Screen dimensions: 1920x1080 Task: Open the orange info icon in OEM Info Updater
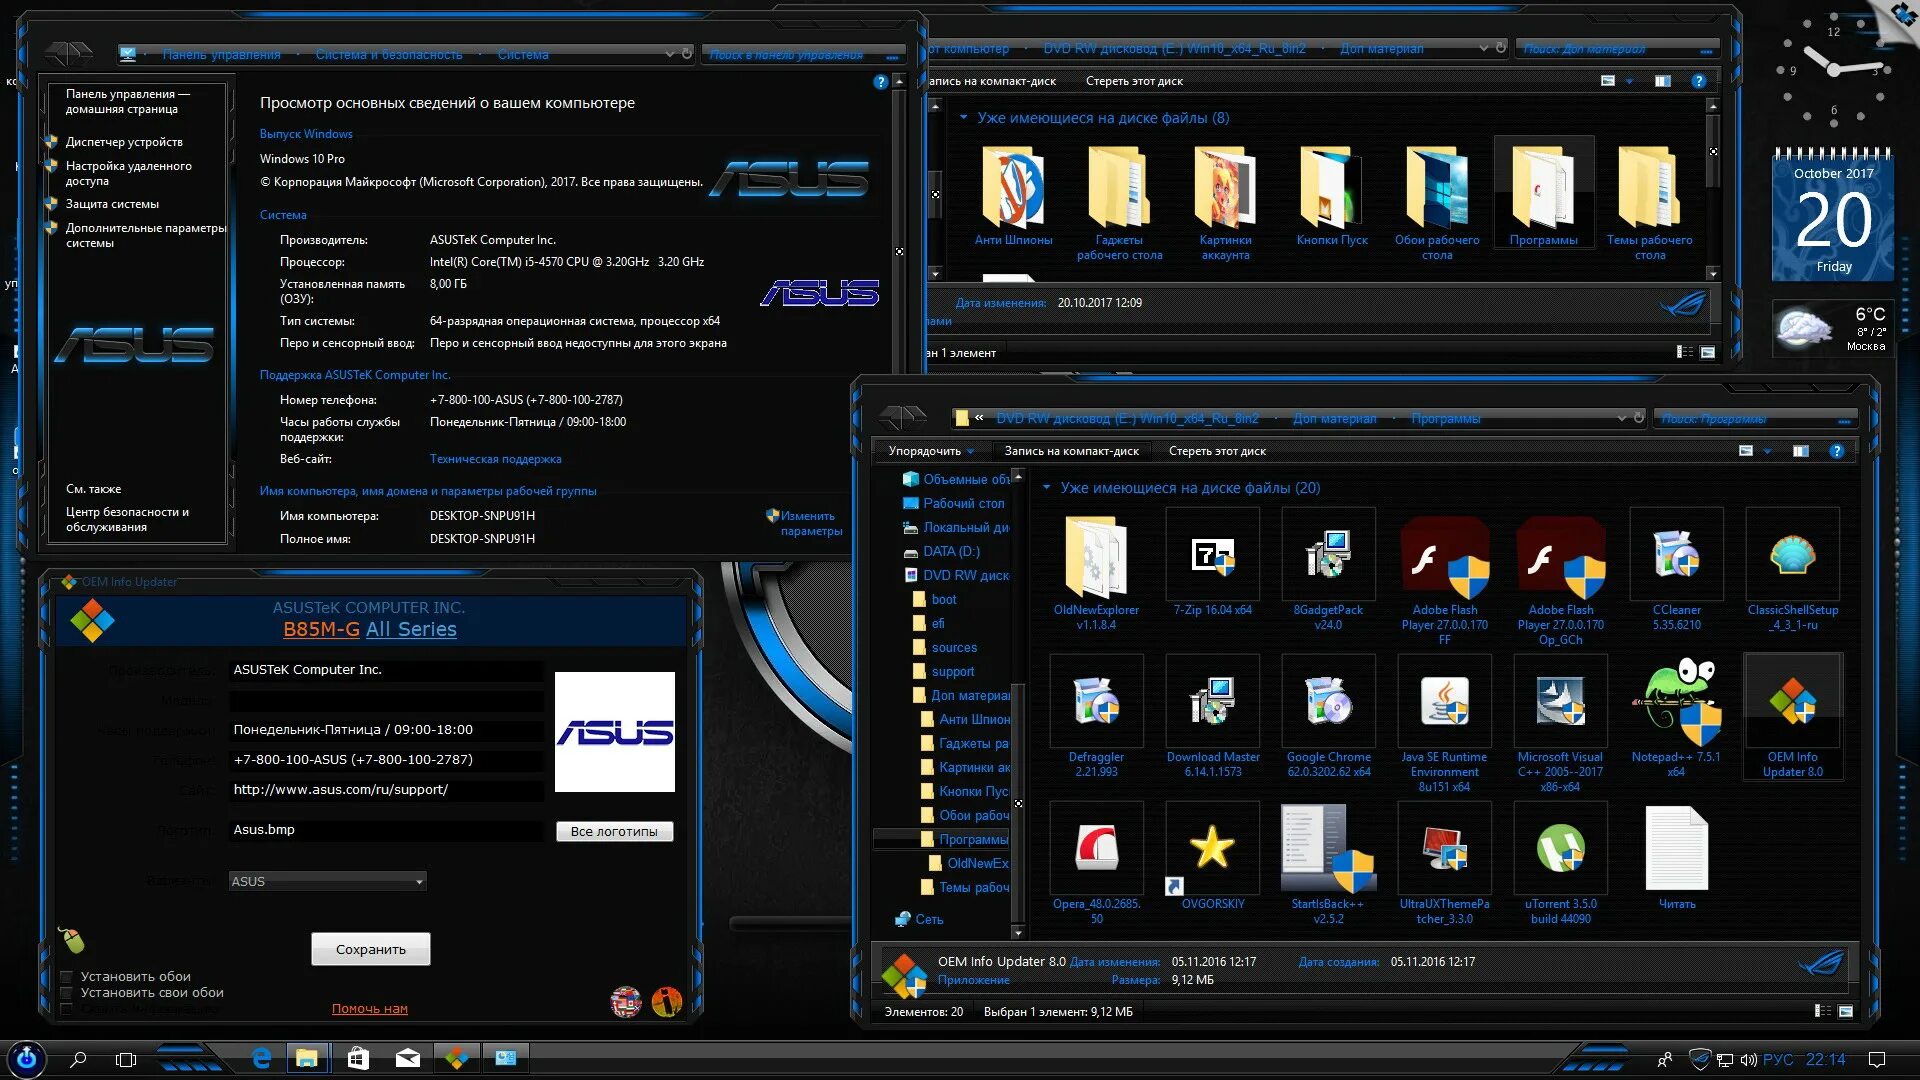(x=666, y=1001)
